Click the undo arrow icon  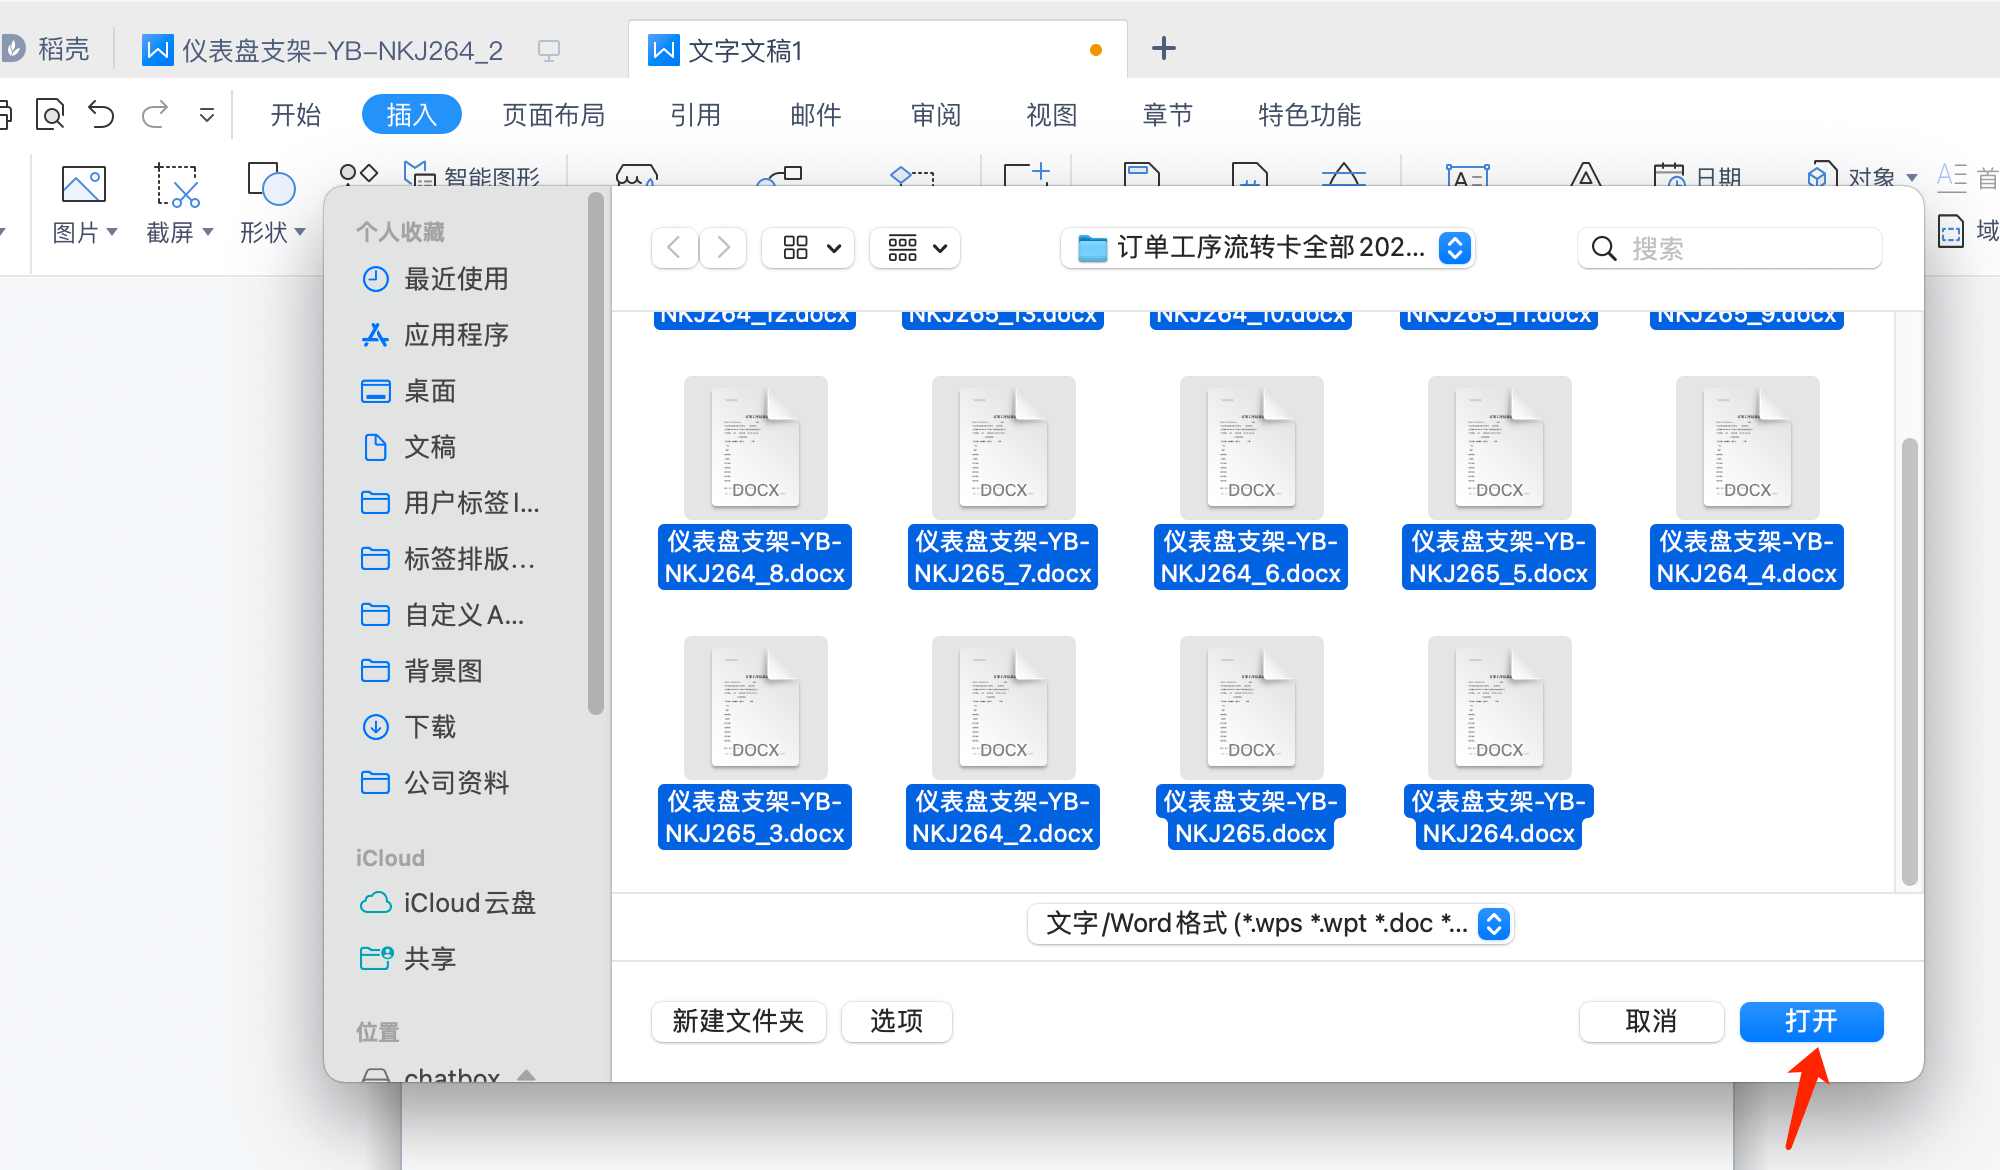[100, 114]
